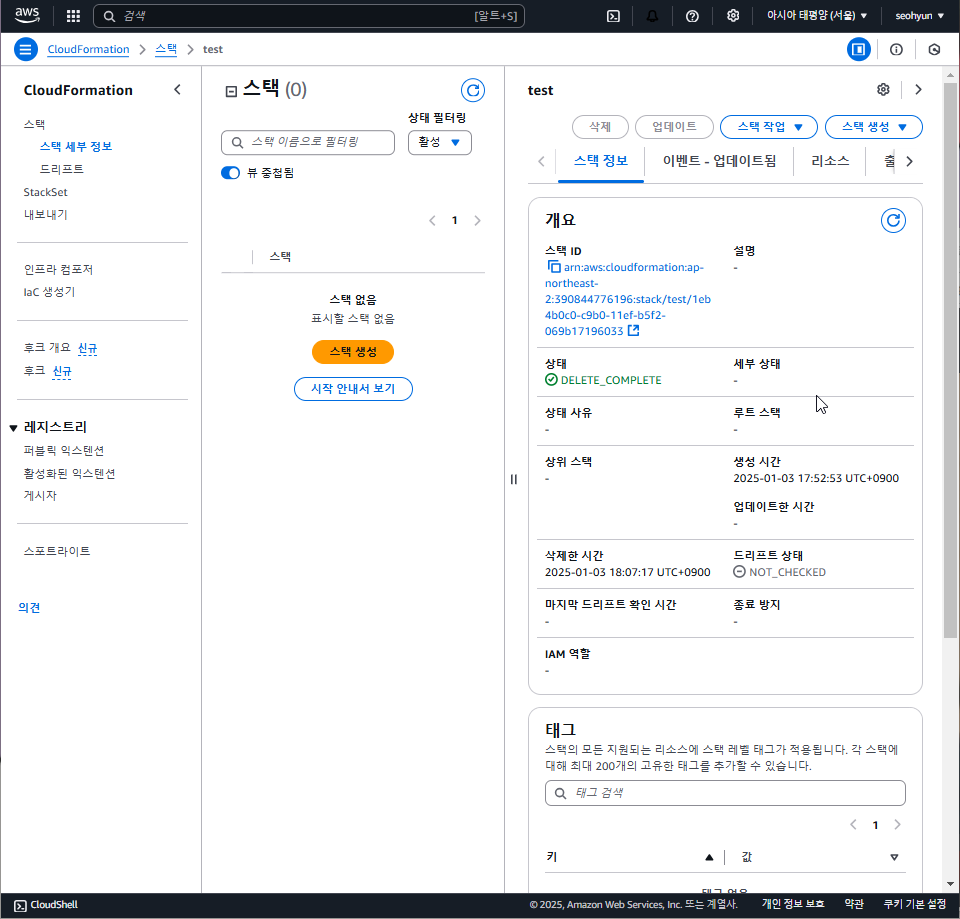Open the top bar settings gear
This screenshot has height=919, width=960.
(733, 16)
